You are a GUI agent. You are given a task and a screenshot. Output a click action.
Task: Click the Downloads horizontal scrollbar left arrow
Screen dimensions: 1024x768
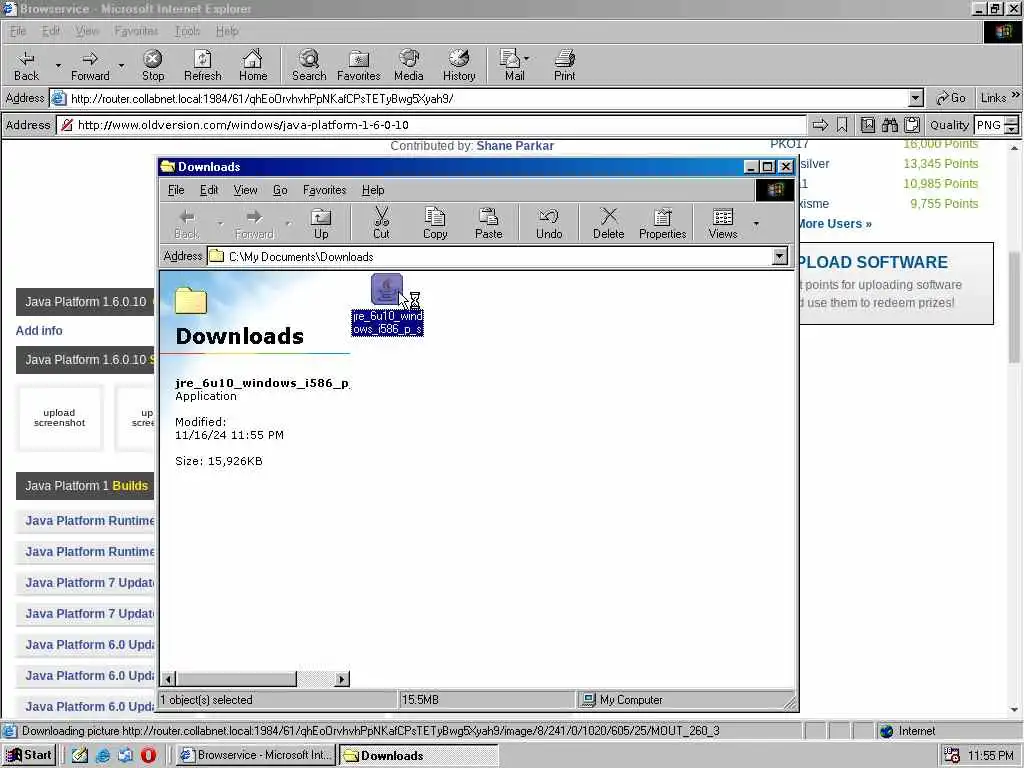[168, 679]
